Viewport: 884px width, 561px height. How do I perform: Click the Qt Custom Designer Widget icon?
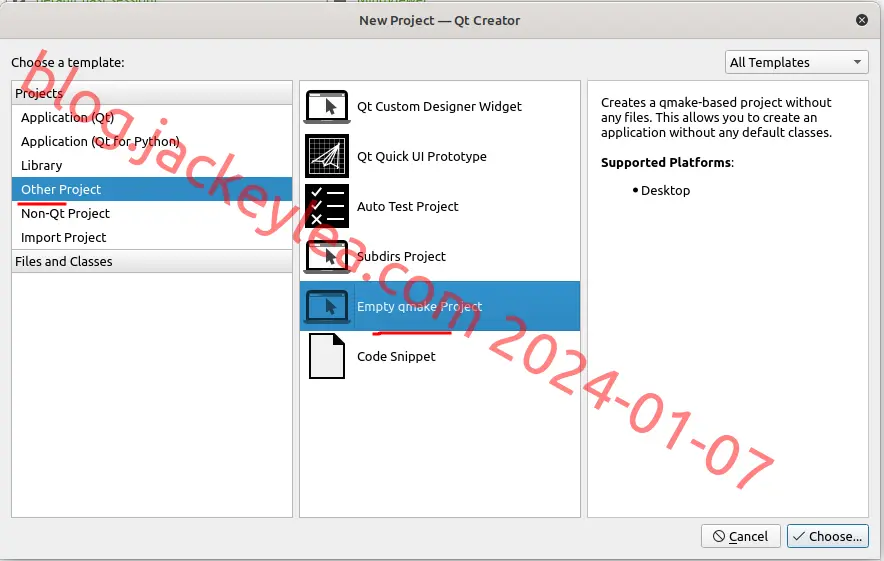327,107
